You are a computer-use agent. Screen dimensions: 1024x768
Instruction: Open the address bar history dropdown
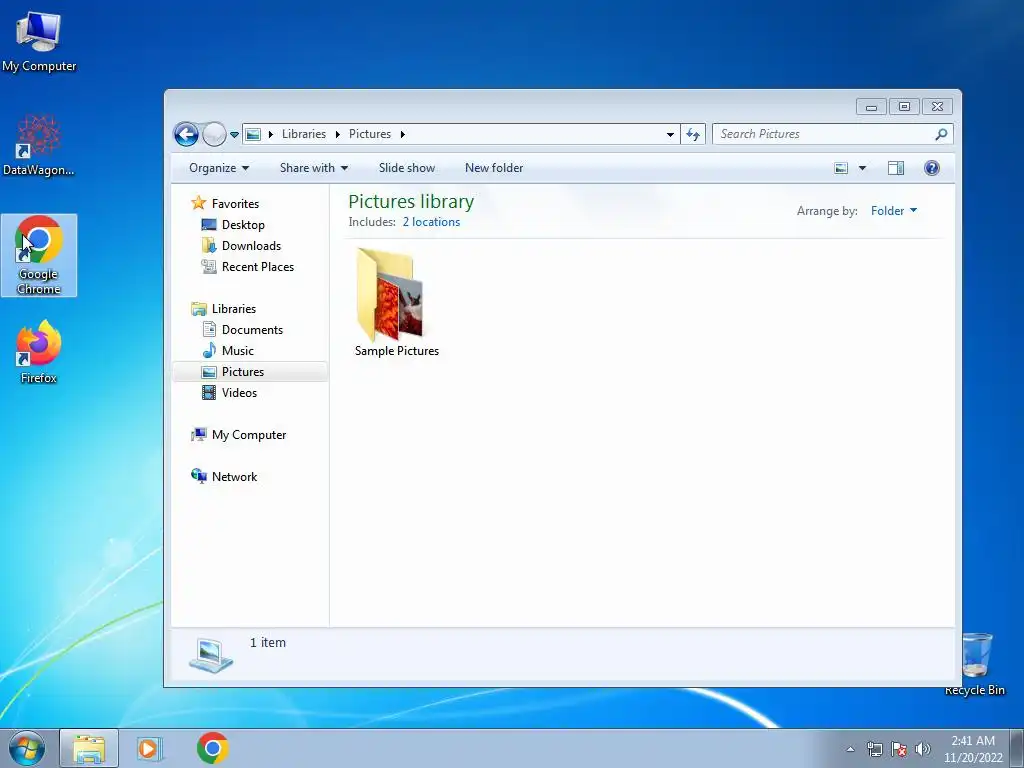(x=670, y=135)
